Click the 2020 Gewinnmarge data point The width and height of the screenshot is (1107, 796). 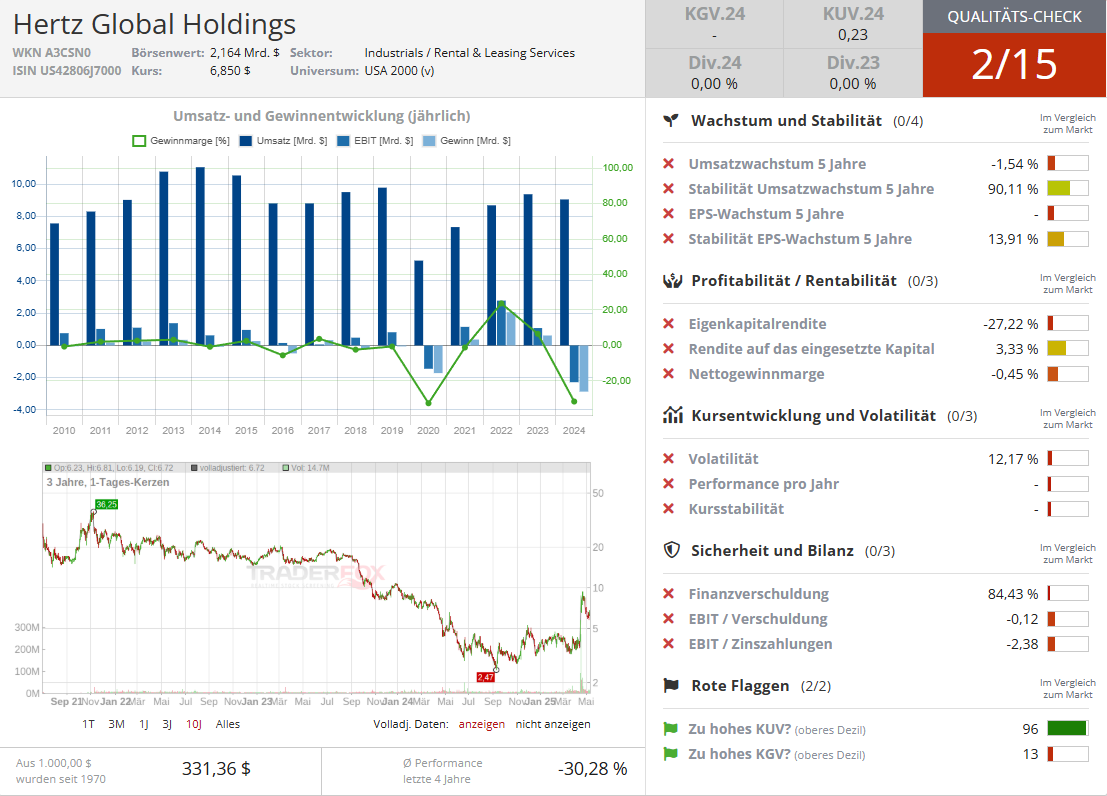428,403
